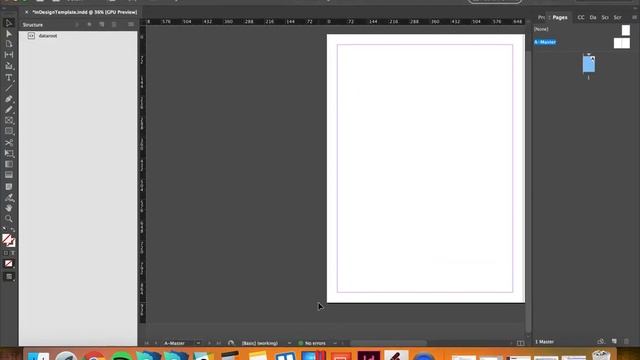
Task: Close the InDesignTemplate.indd document tab
Action: (x=27, y=12)
